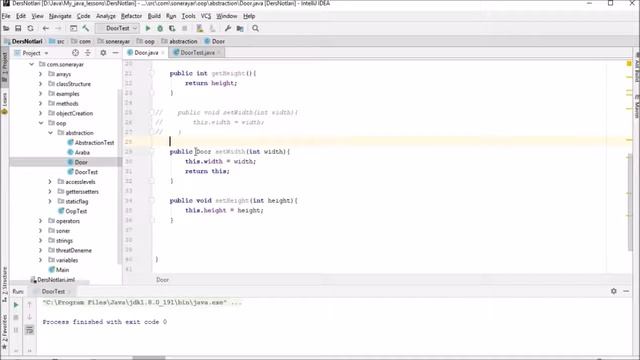Select the Main class in the tree
The width and height of the screenshot is (640, 360).
click(x=59, y=270)
